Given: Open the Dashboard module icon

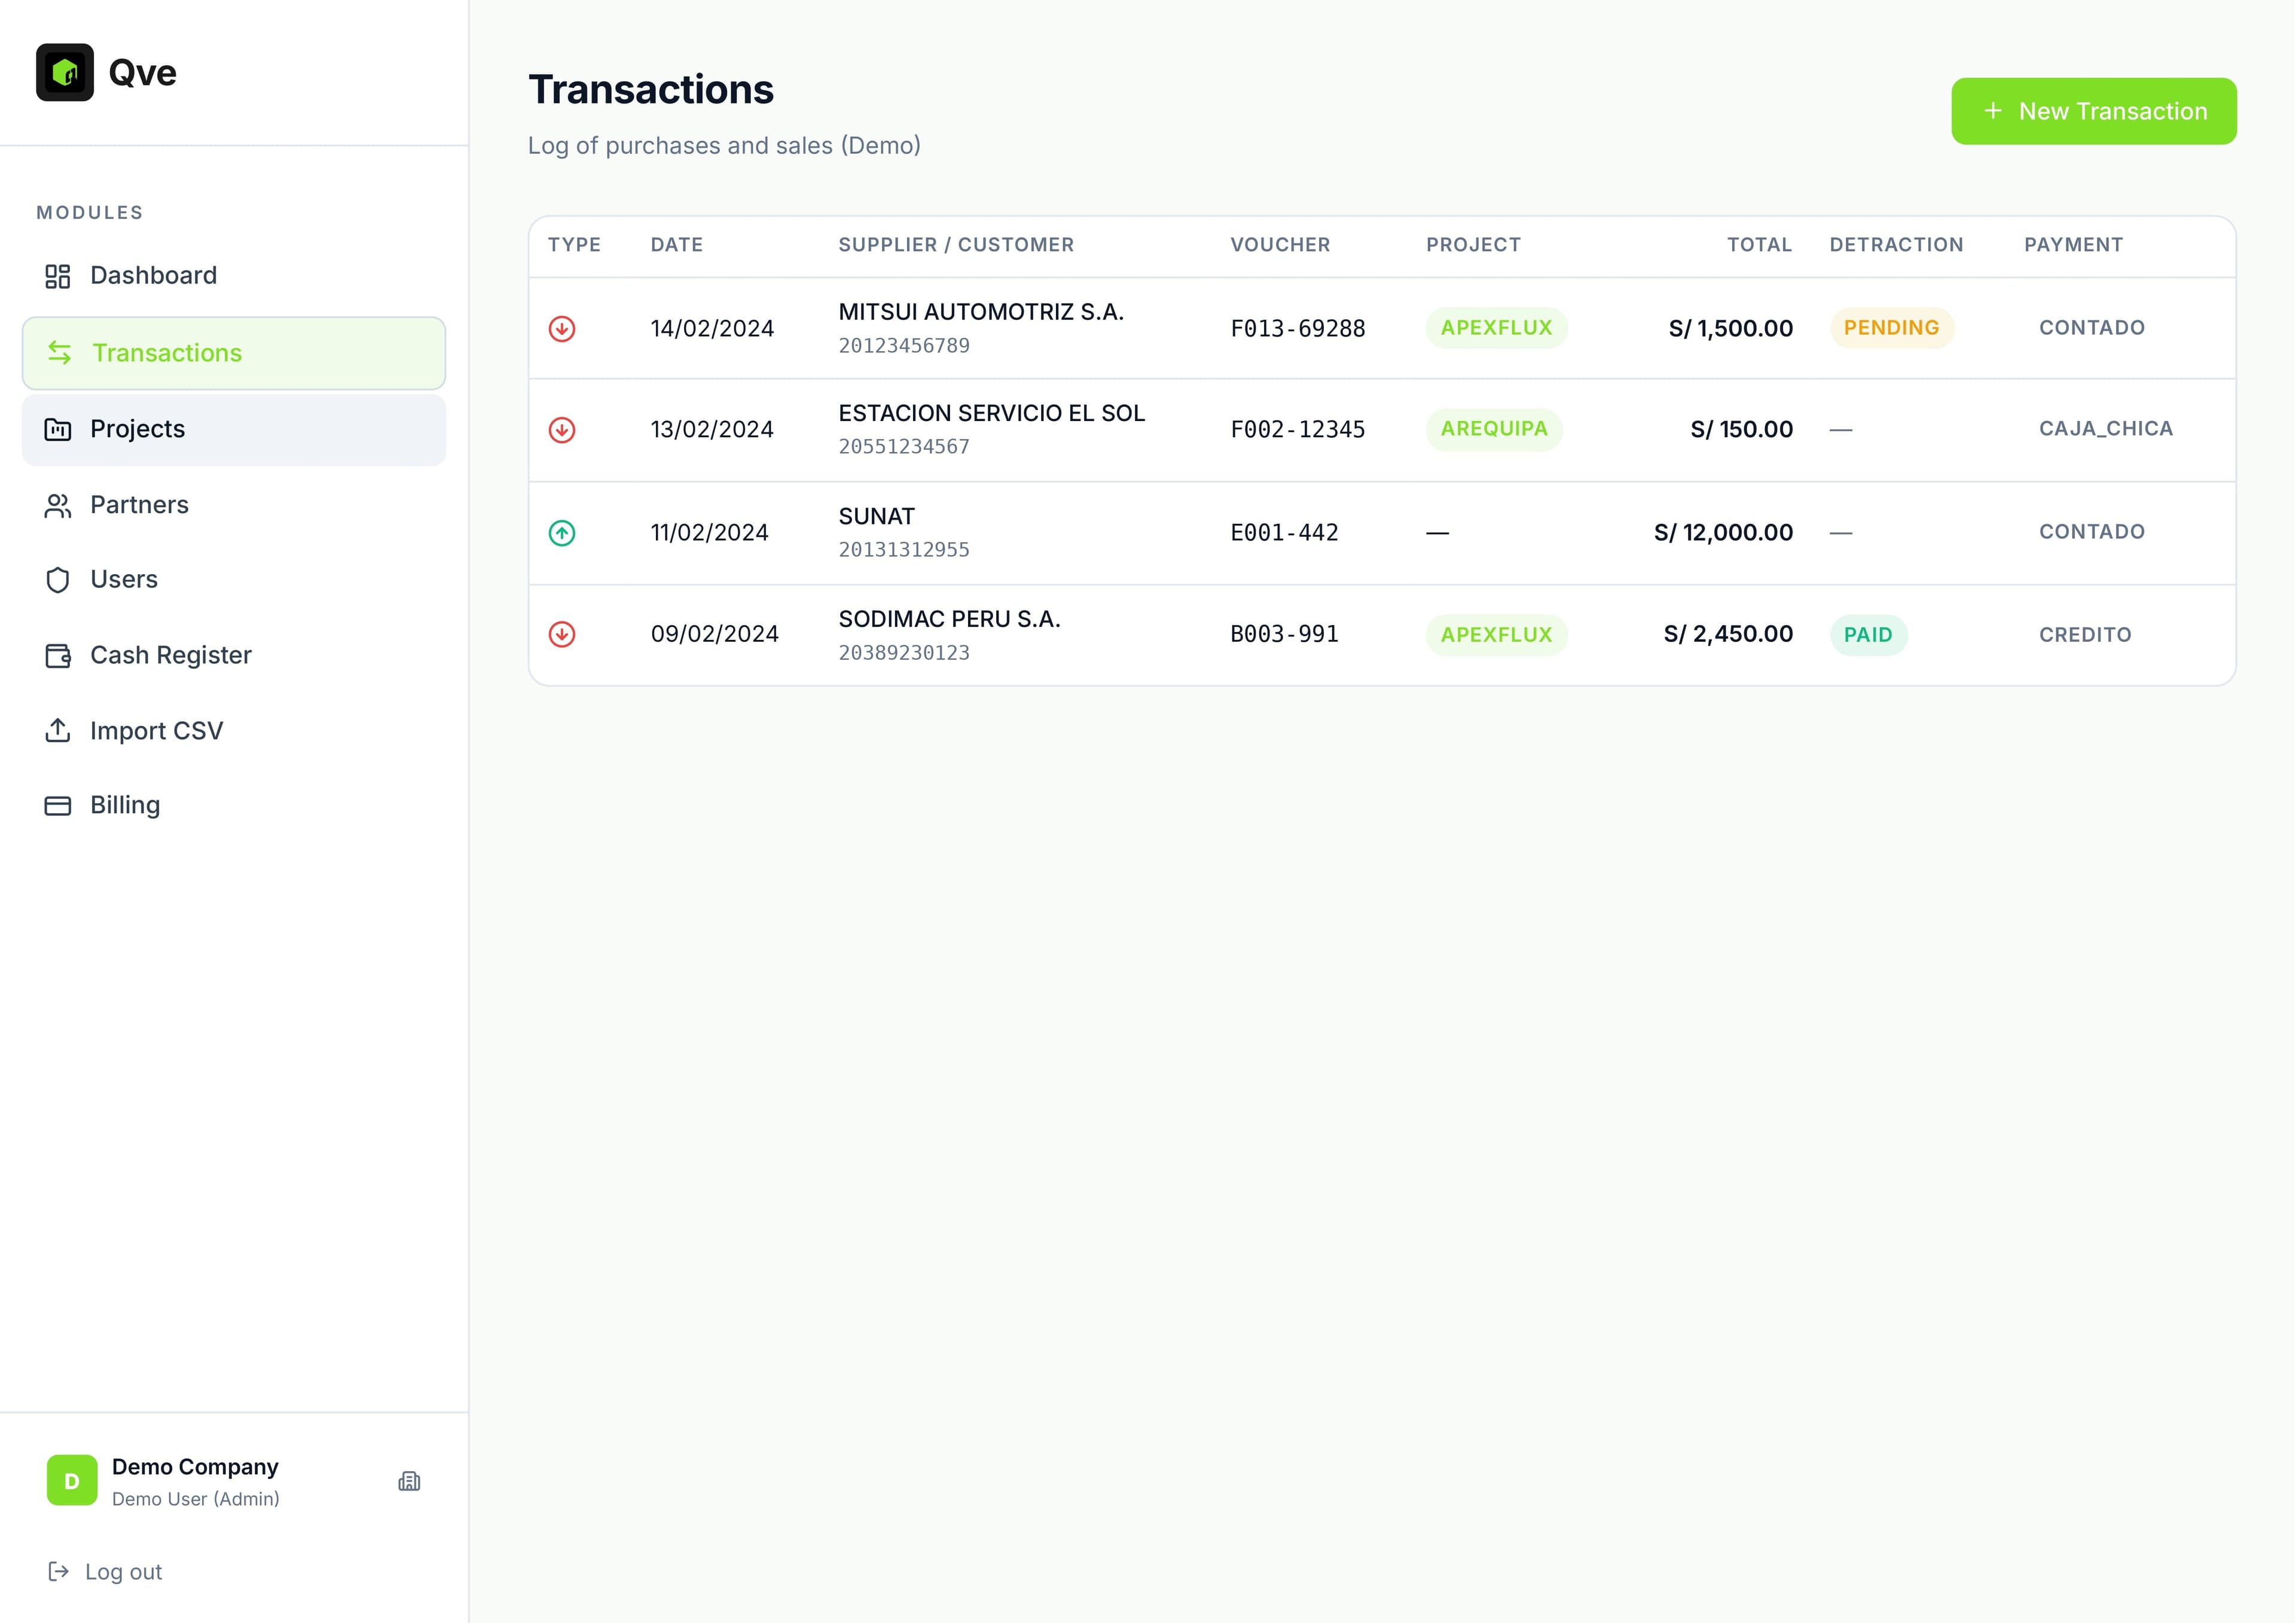Looking at the screenshot, I should 58,275.
